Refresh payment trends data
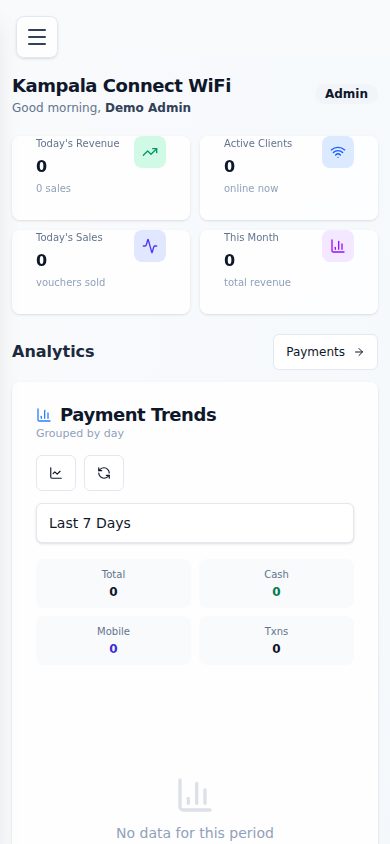Image resolution: width=390 pixels, height=844 pixels. [104, 473]
